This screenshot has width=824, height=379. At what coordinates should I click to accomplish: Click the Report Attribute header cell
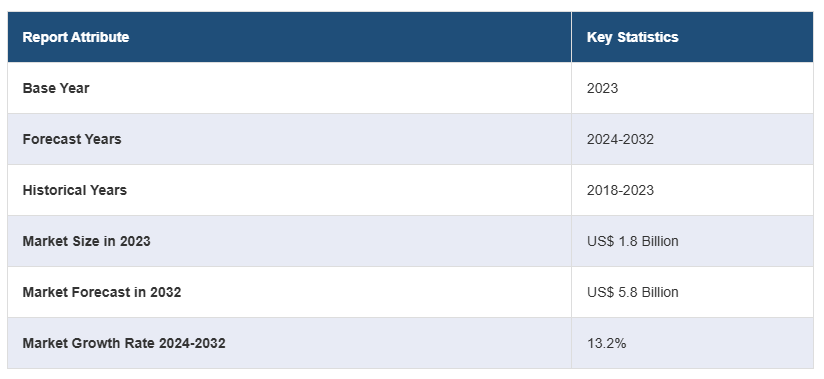click(289, 37)
